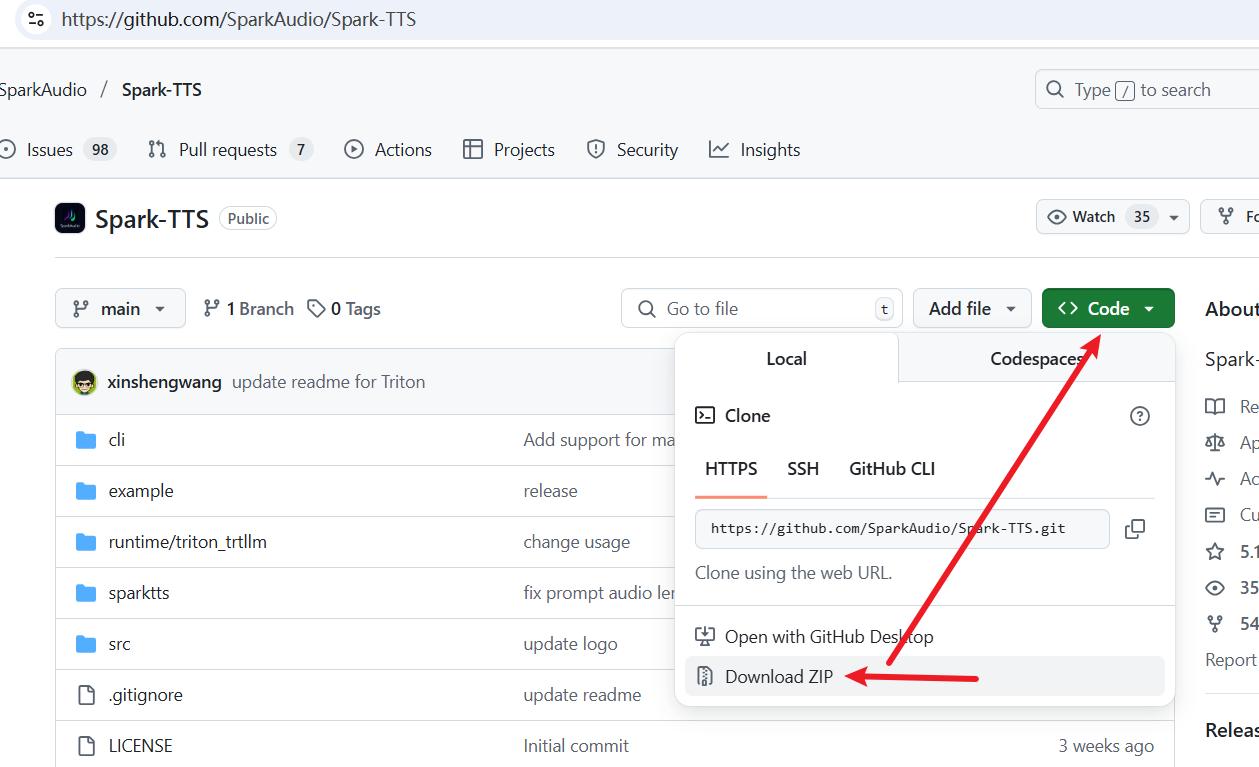Open the src folder
1259x767 pixels.
[x=119, y=644]
